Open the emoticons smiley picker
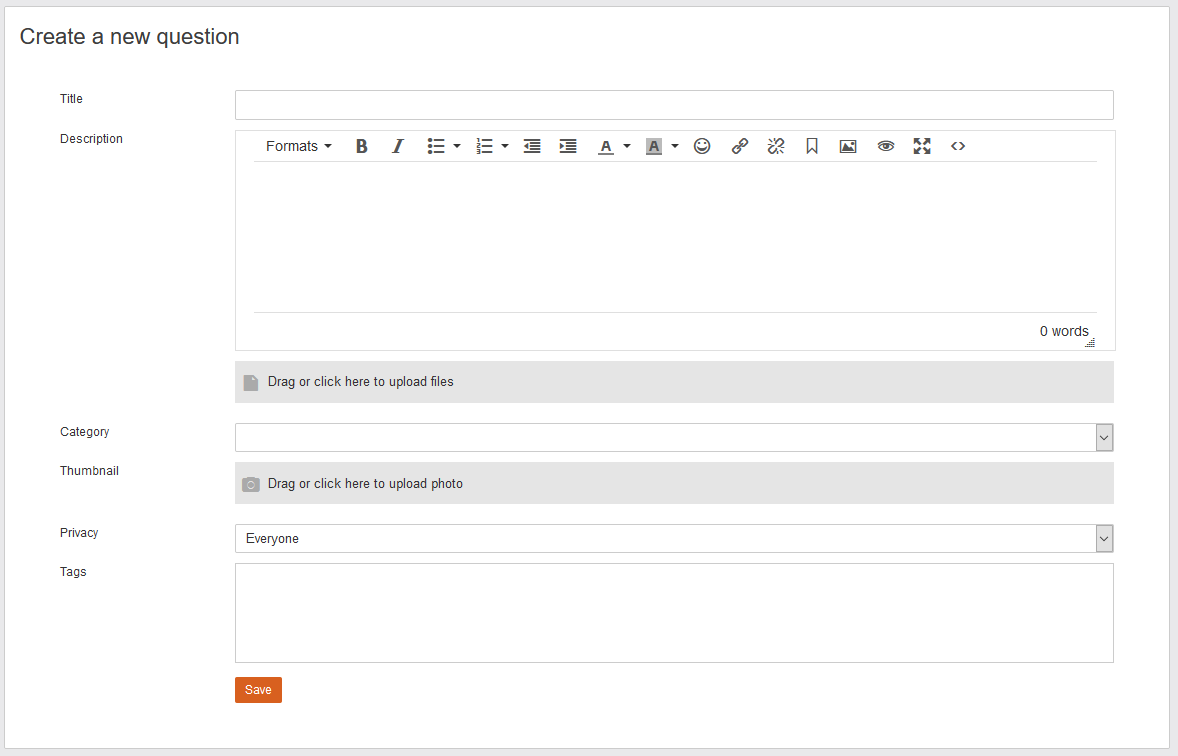 coord(702,146)
